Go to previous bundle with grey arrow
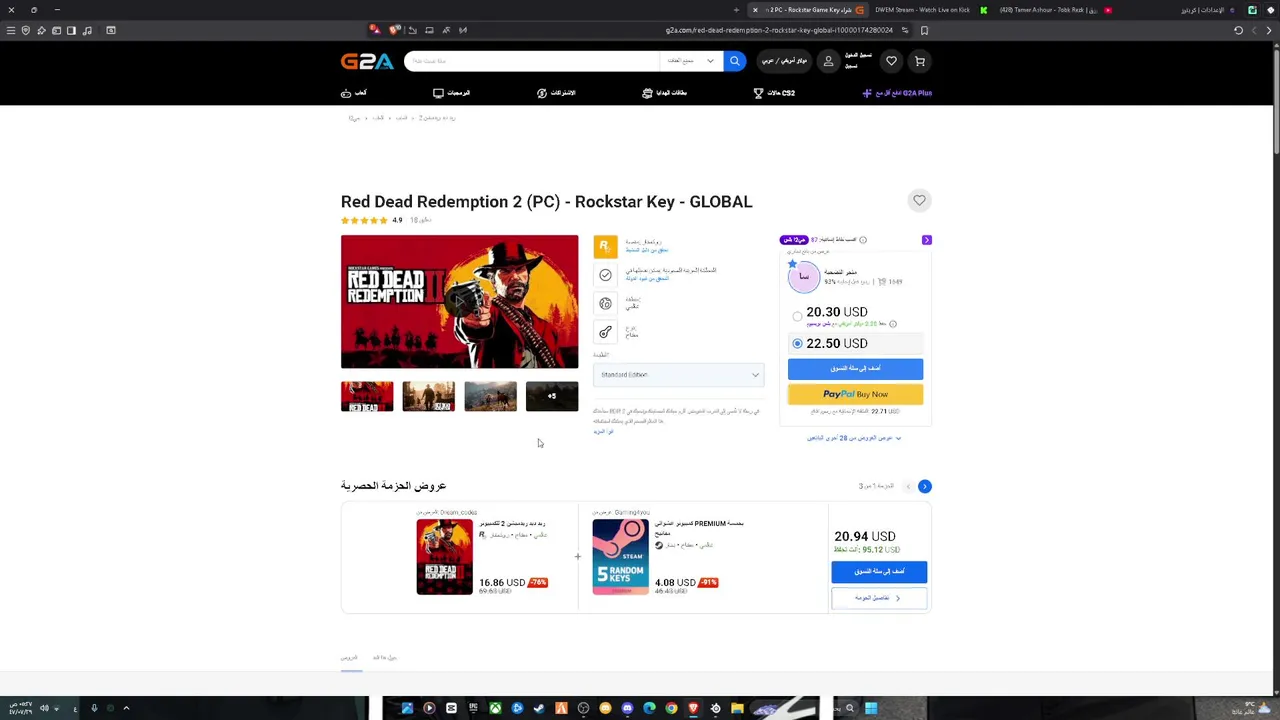 (x=908, y=486)
